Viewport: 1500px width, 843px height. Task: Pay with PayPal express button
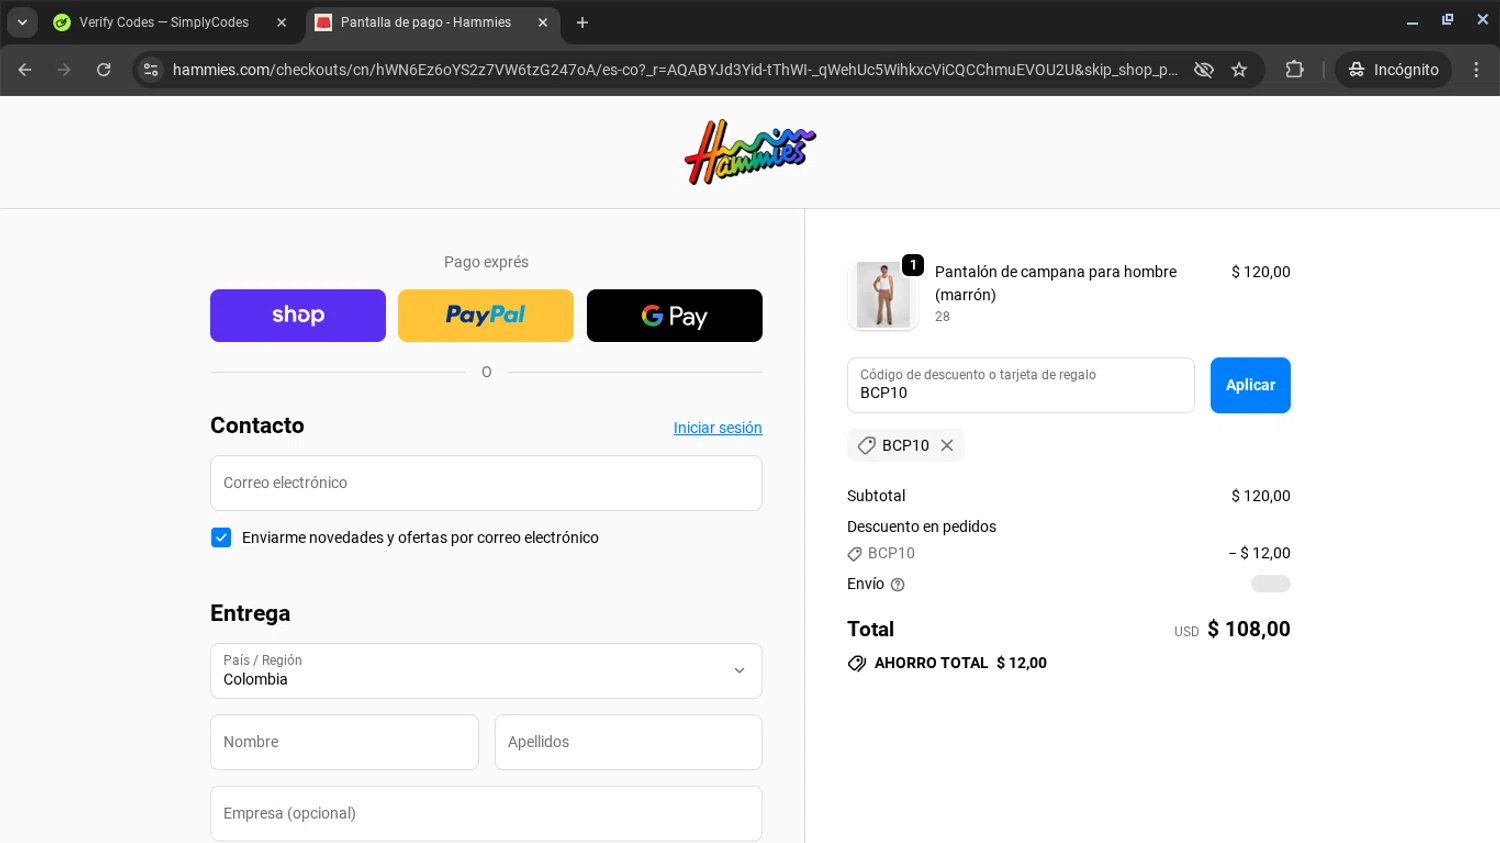coord(486,315)
